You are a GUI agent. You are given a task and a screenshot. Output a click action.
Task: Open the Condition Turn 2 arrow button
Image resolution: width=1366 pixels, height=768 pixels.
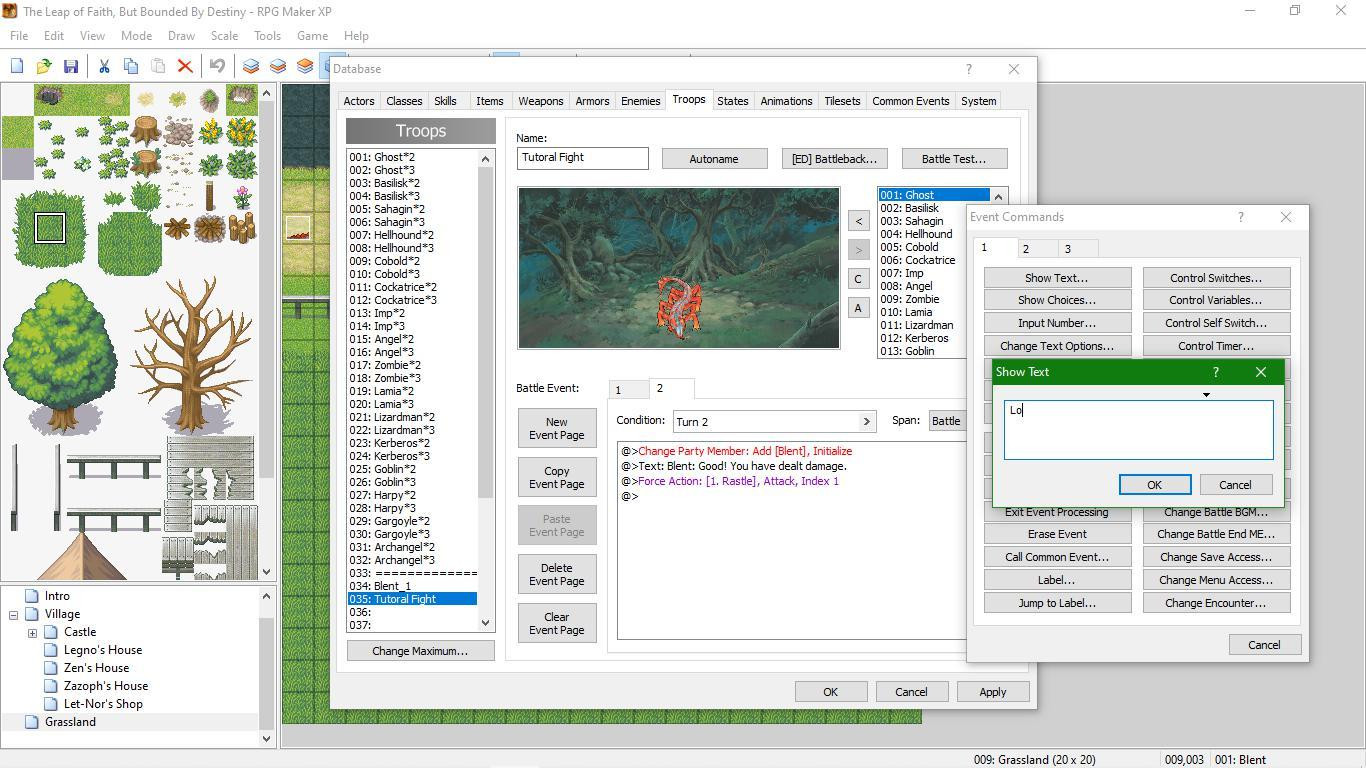pos(867,422)
